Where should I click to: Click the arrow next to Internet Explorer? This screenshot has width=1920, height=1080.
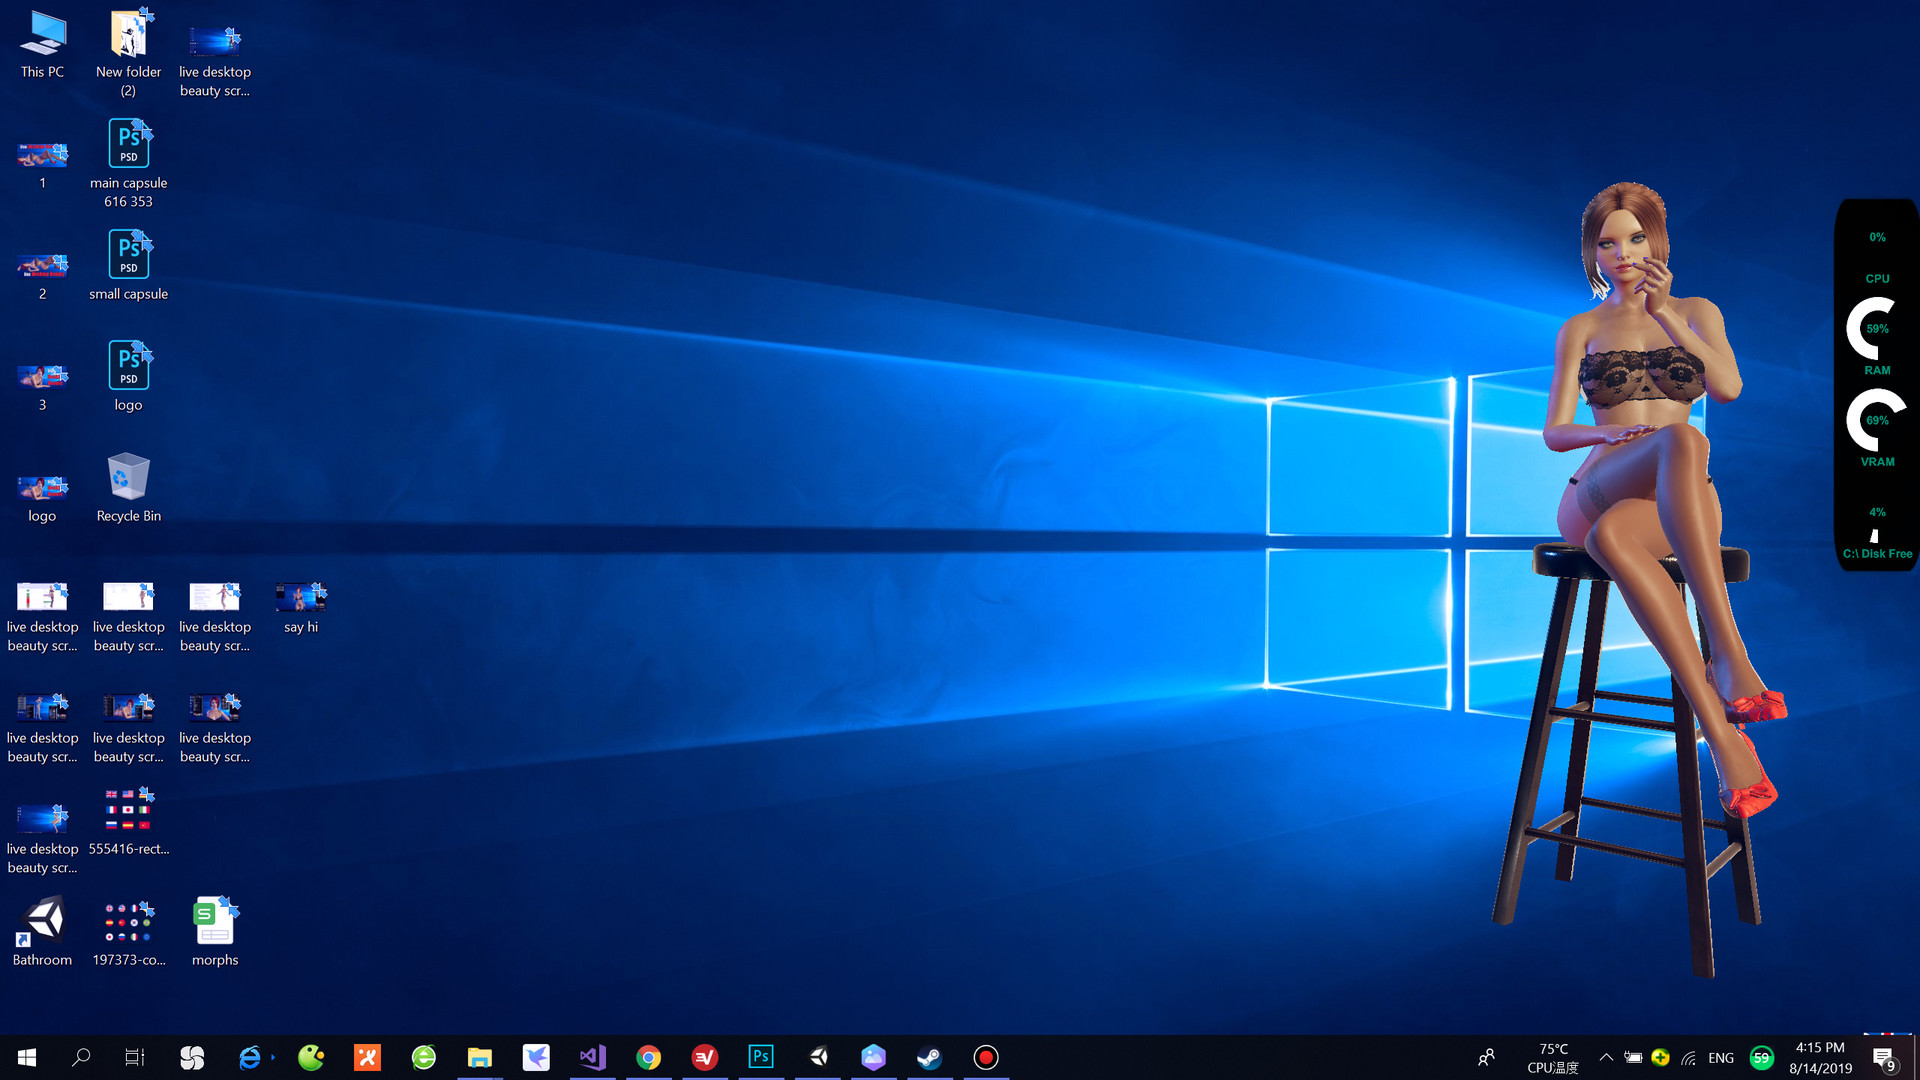(x=272, y=1057)
